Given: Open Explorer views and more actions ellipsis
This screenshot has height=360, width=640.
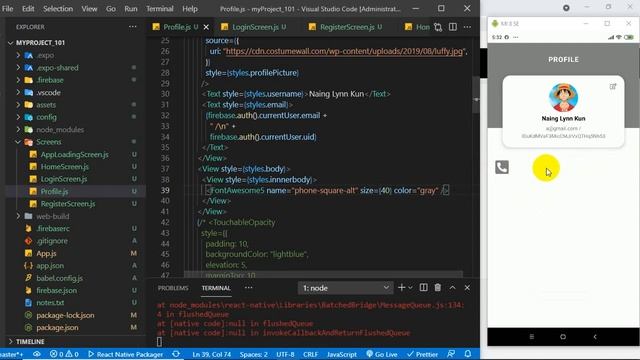Looking at the screenshot, I should tap(133, 27).
